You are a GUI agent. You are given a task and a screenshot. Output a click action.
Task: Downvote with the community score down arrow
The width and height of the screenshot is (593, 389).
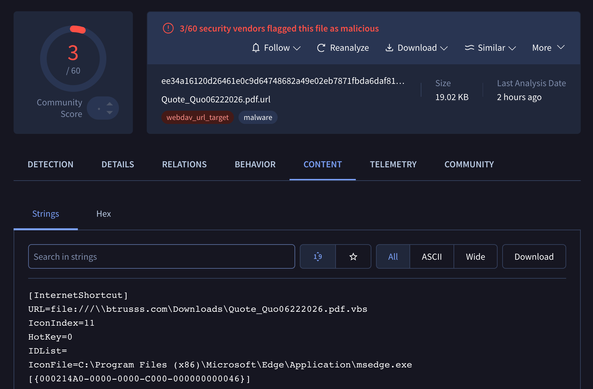coord(110,112)
